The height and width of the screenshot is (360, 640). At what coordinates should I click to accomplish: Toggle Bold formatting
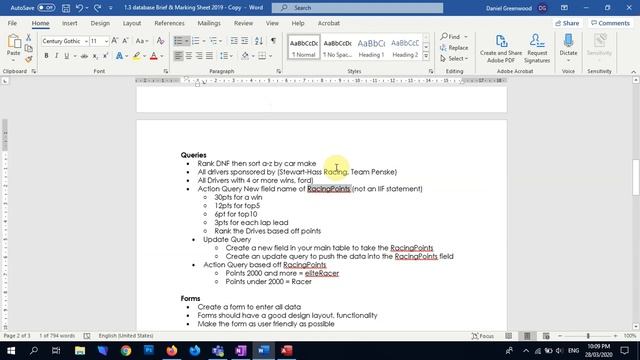point(47,56)
